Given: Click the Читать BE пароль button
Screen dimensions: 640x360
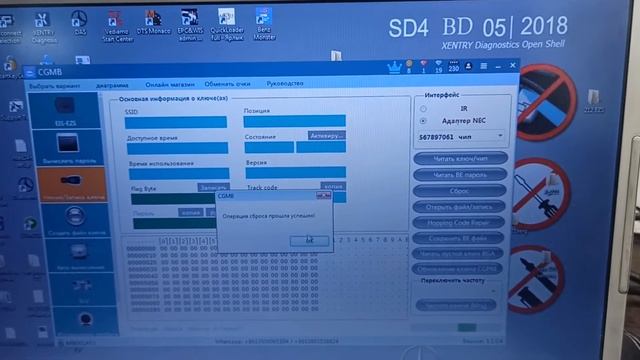Looking at the screenshot, I should tap(460, 175).
